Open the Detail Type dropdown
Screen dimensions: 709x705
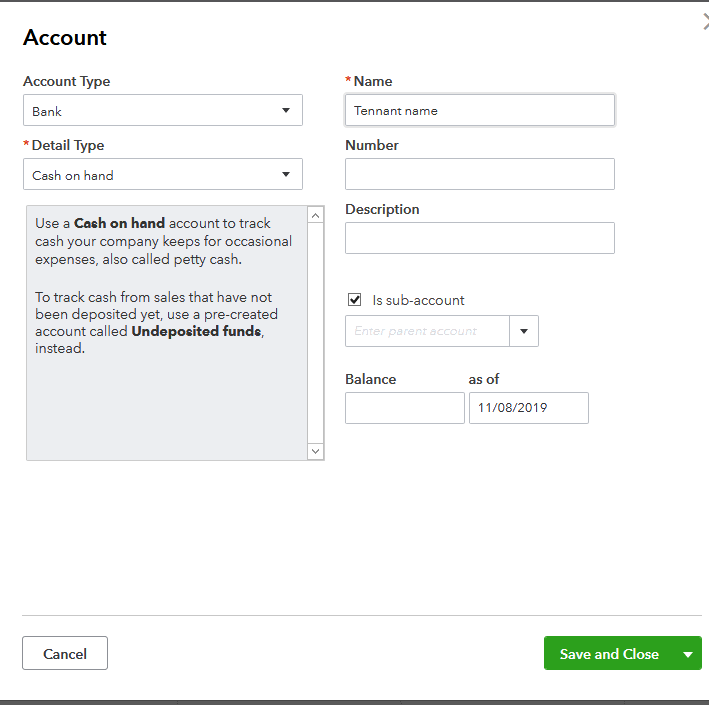[162, 175]
